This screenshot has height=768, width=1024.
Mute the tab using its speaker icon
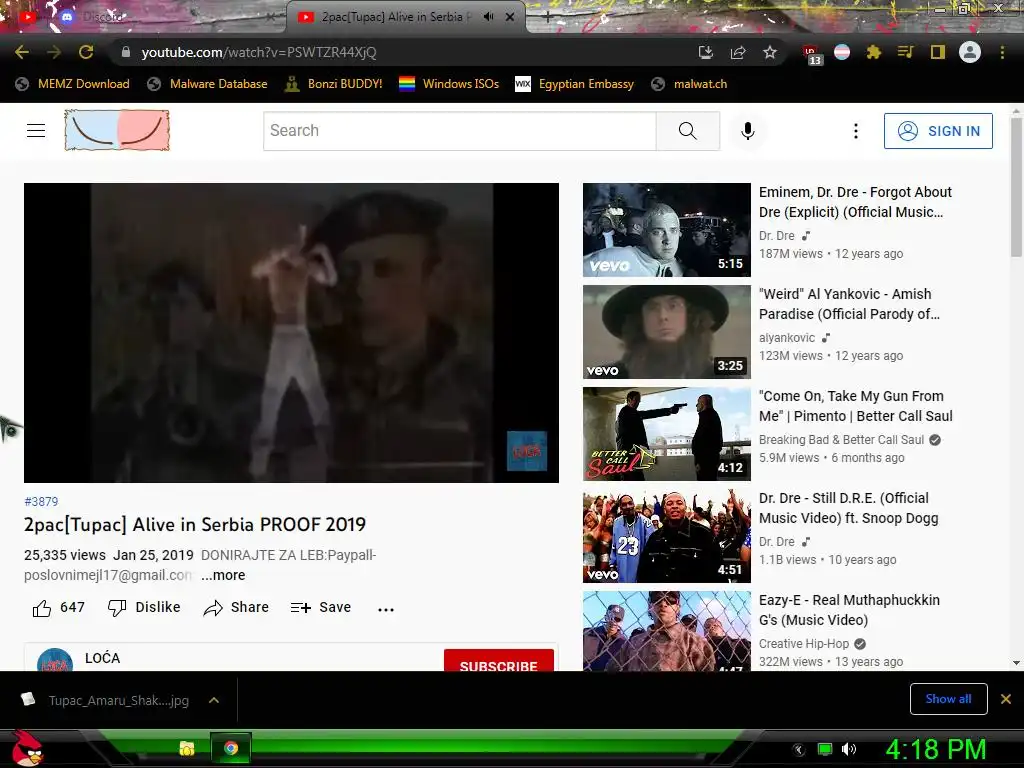pyautogui.click(x=488, y=16)
